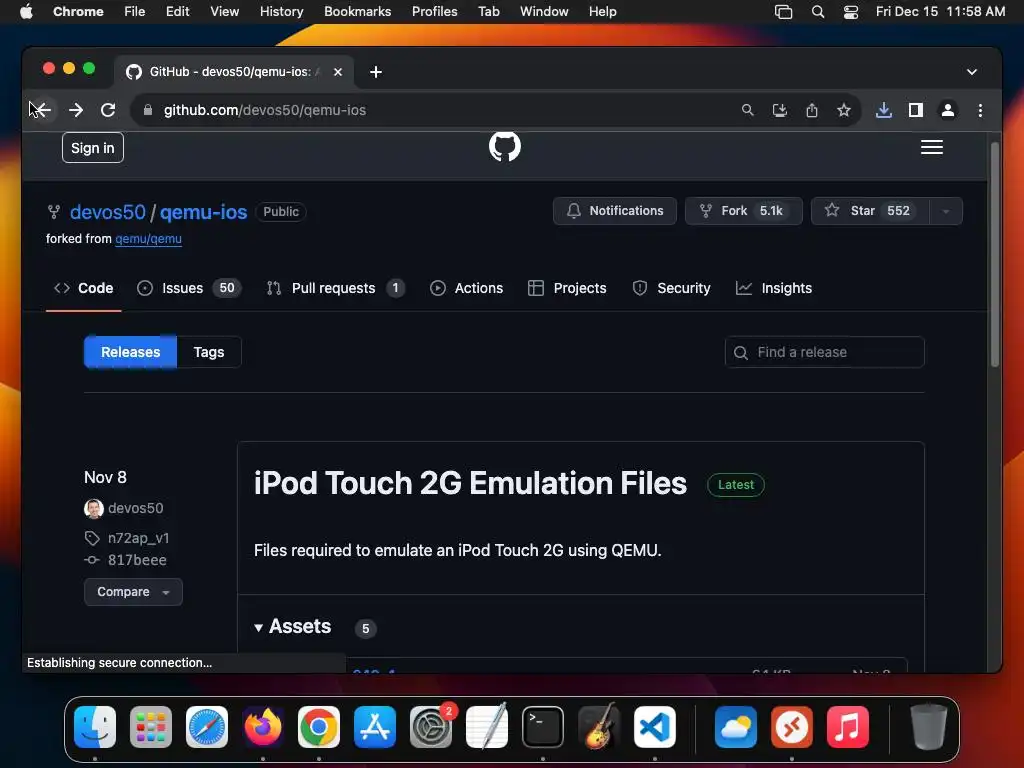The image size is (1024, 768).
Task: Open the Actions tab
Action: coord(466,288)
